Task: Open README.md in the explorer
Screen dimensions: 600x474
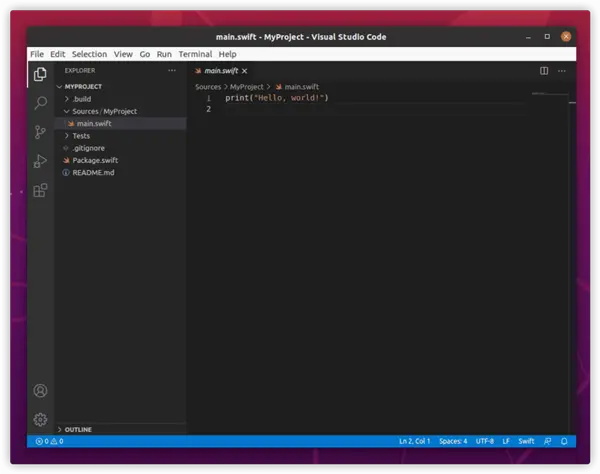Action: (x=93, y=172)
